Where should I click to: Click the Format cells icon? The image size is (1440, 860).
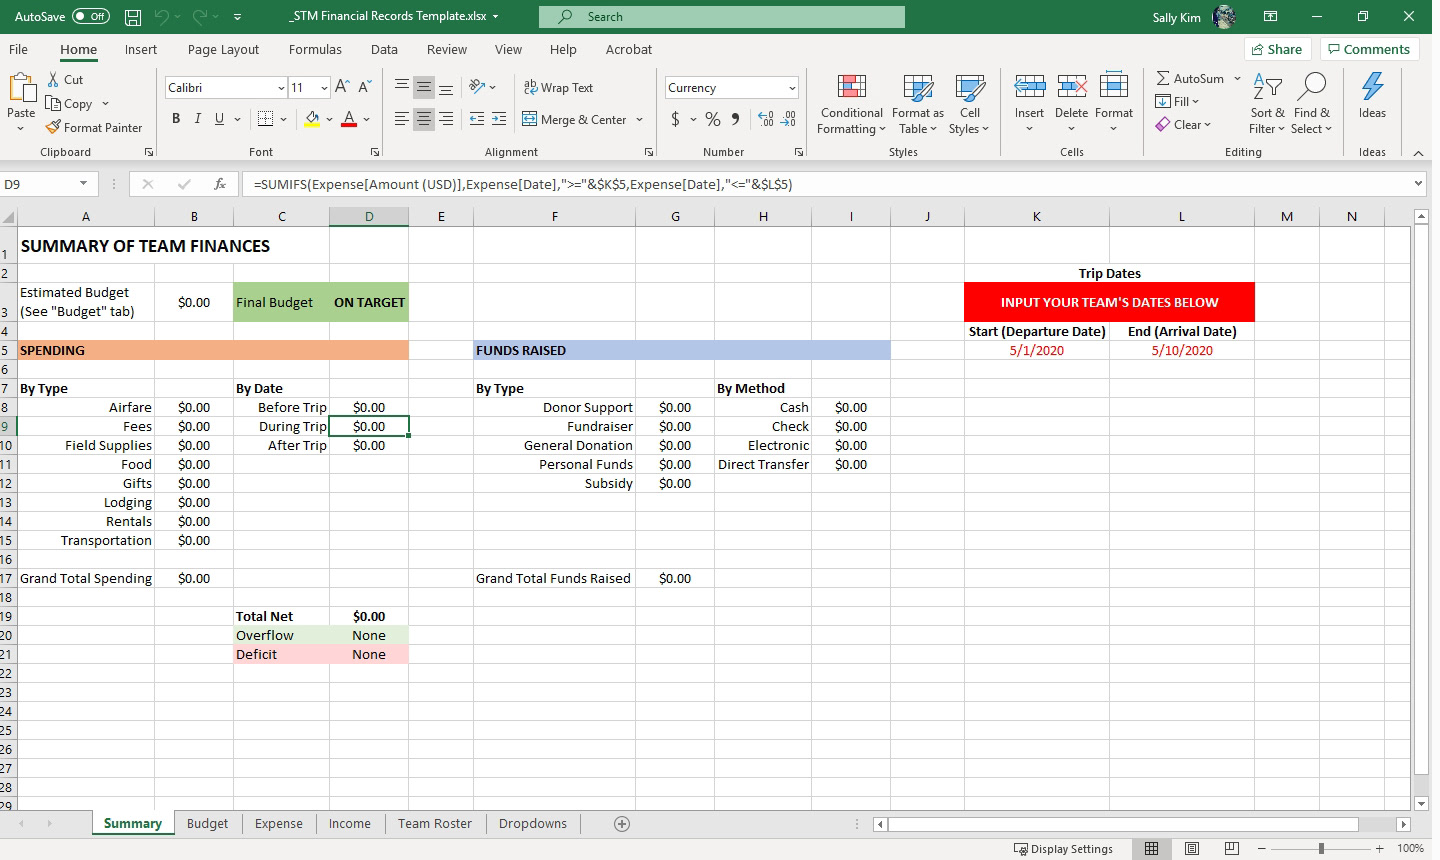(x=1114, y=87)
